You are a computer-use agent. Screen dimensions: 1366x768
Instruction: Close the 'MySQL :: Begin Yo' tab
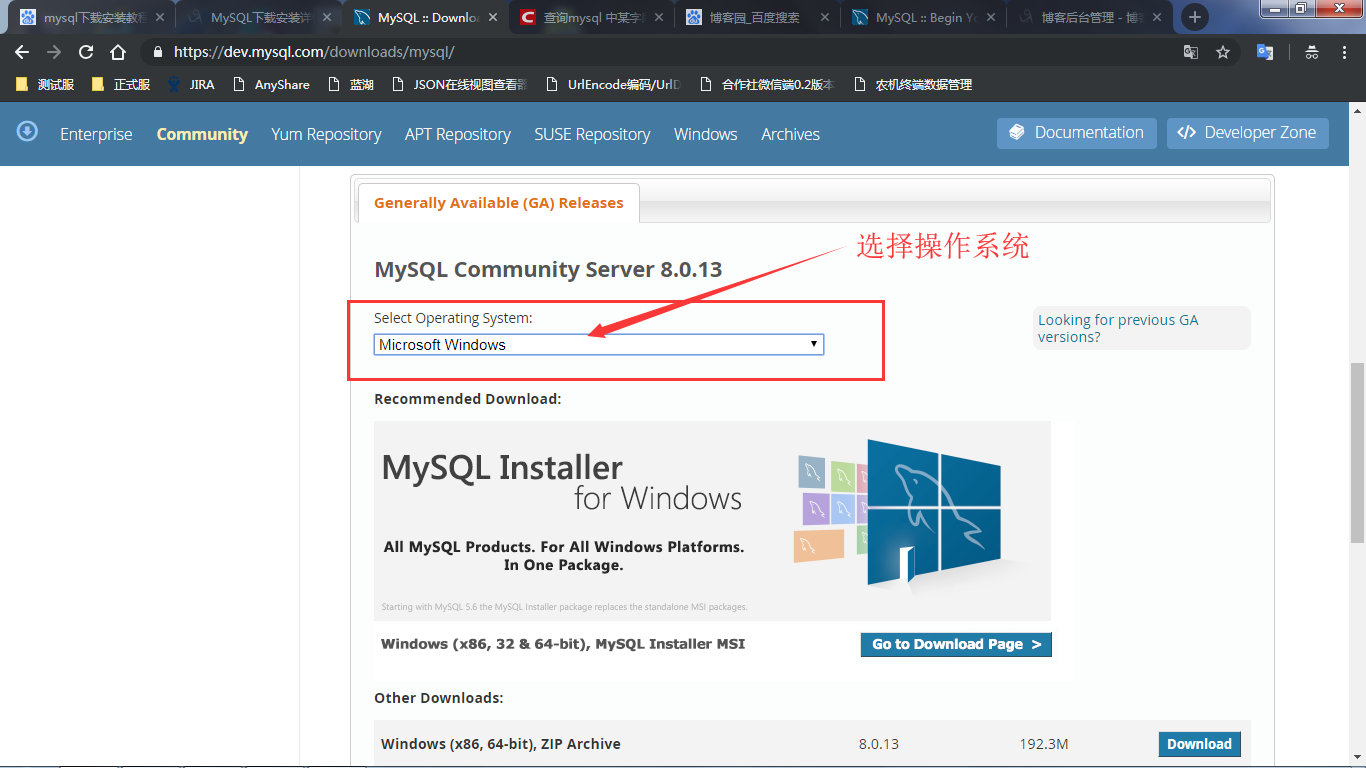click(991, 17)
